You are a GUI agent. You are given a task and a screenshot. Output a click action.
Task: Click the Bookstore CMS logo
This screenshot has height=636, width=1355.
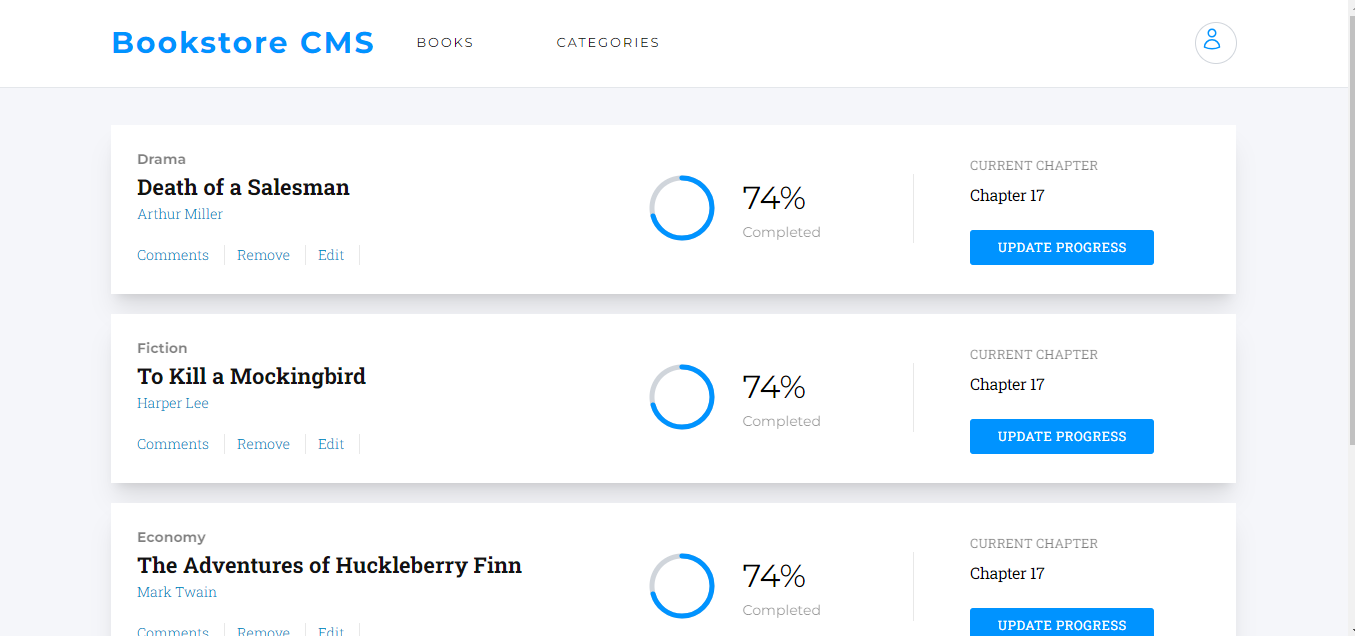[x=243, y=43]
